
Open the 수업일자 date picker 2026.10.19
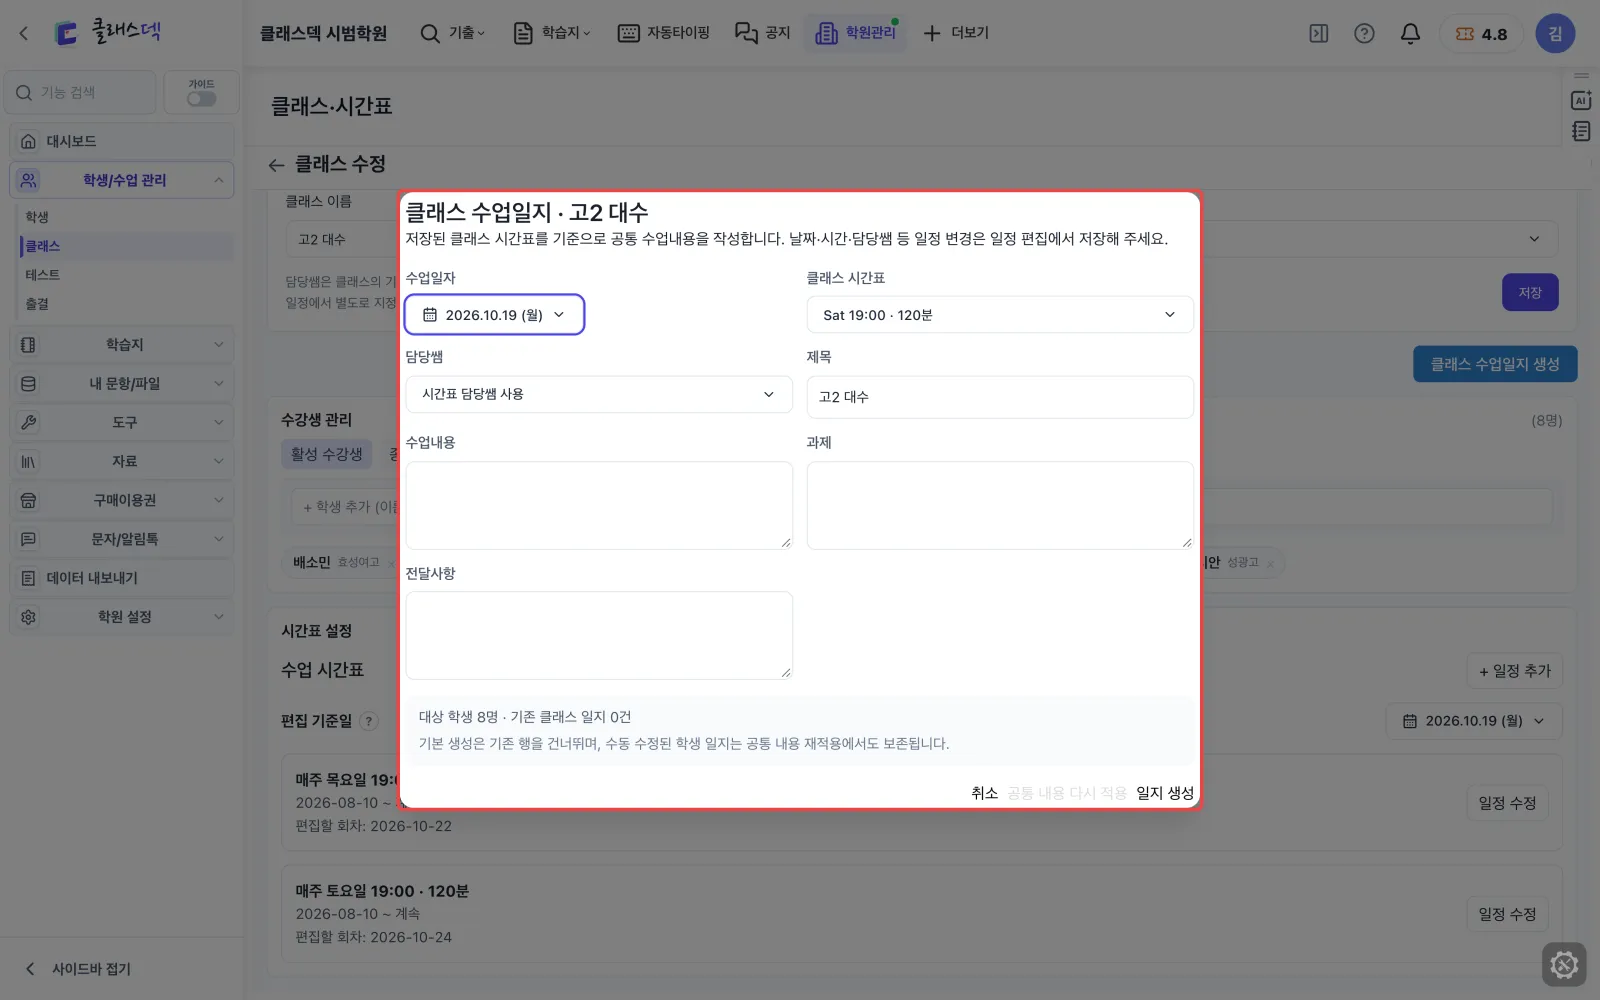494,315
